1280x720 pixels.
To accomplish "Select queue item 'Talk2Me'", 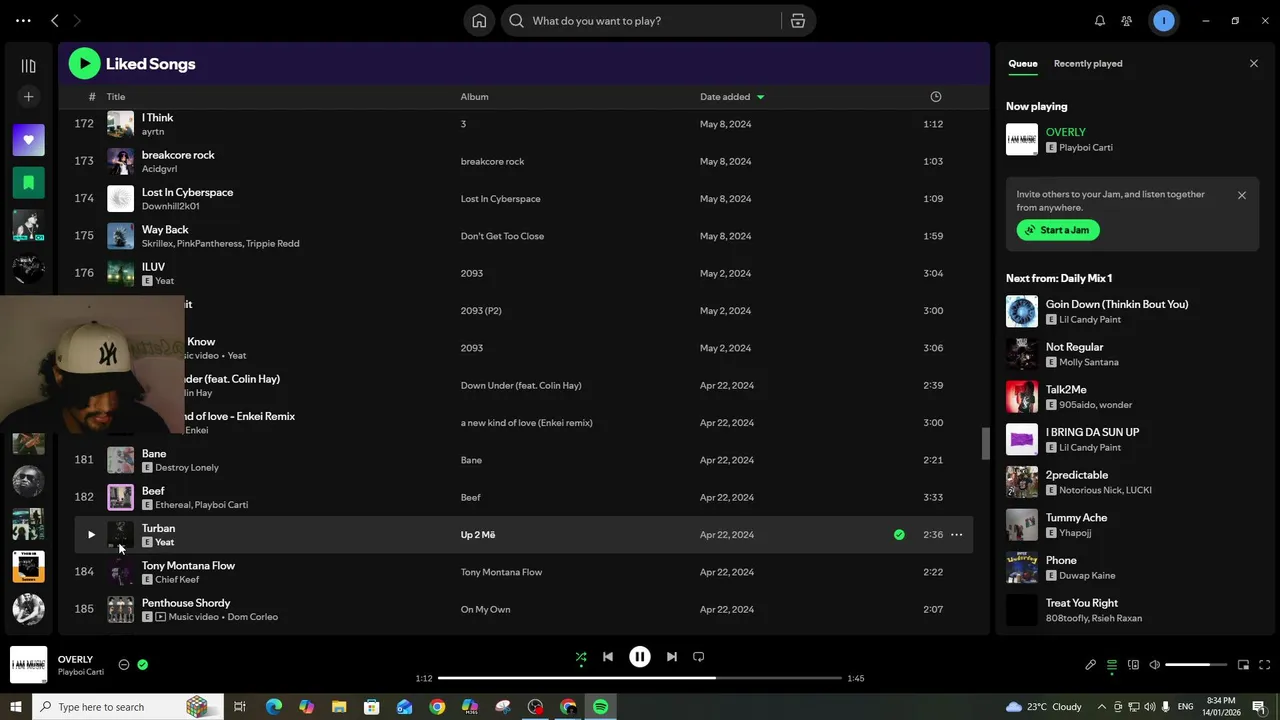I will point(1066,390).
